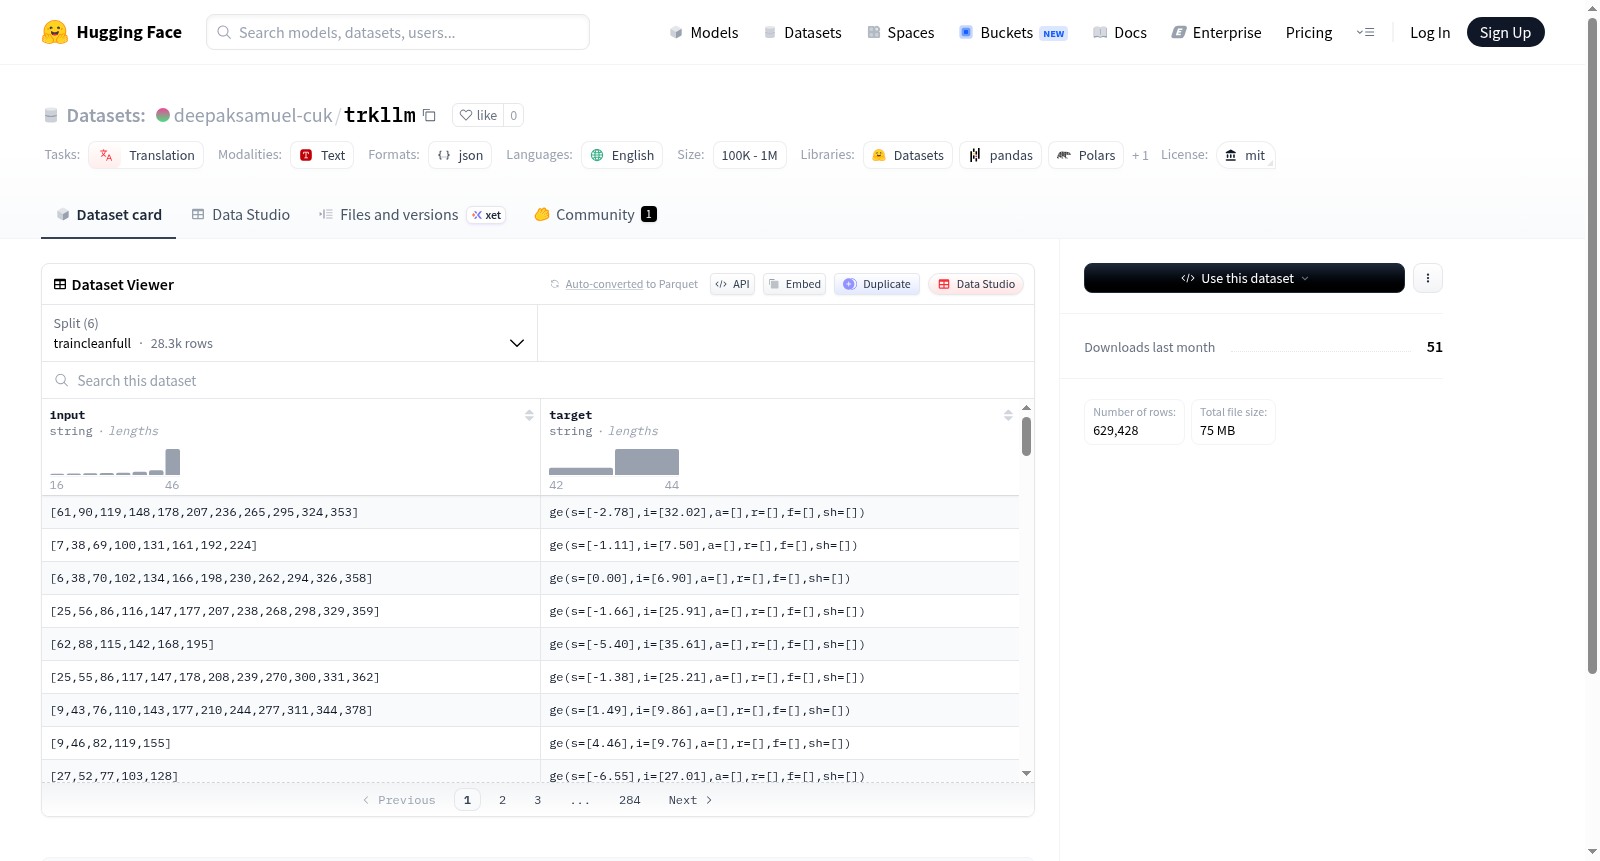
Task: Click the input lengths histogram tallest bar
Action: pos(173,462)
